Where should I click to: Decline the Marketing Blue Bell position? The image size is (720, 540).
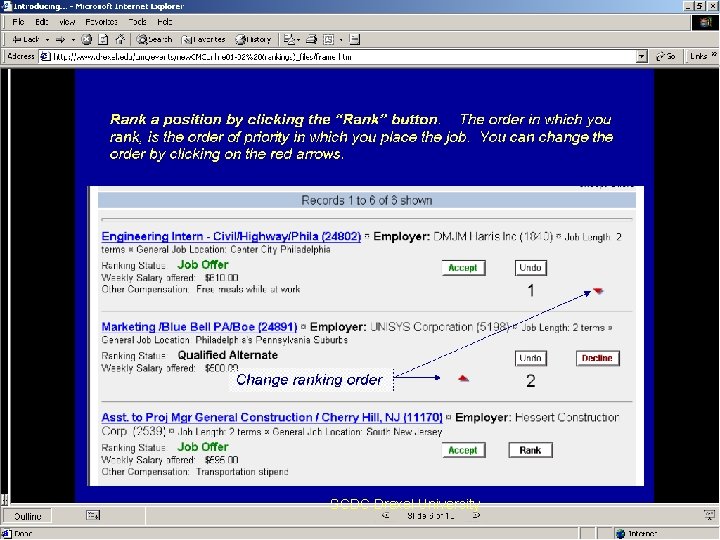(x=597, y=358)
